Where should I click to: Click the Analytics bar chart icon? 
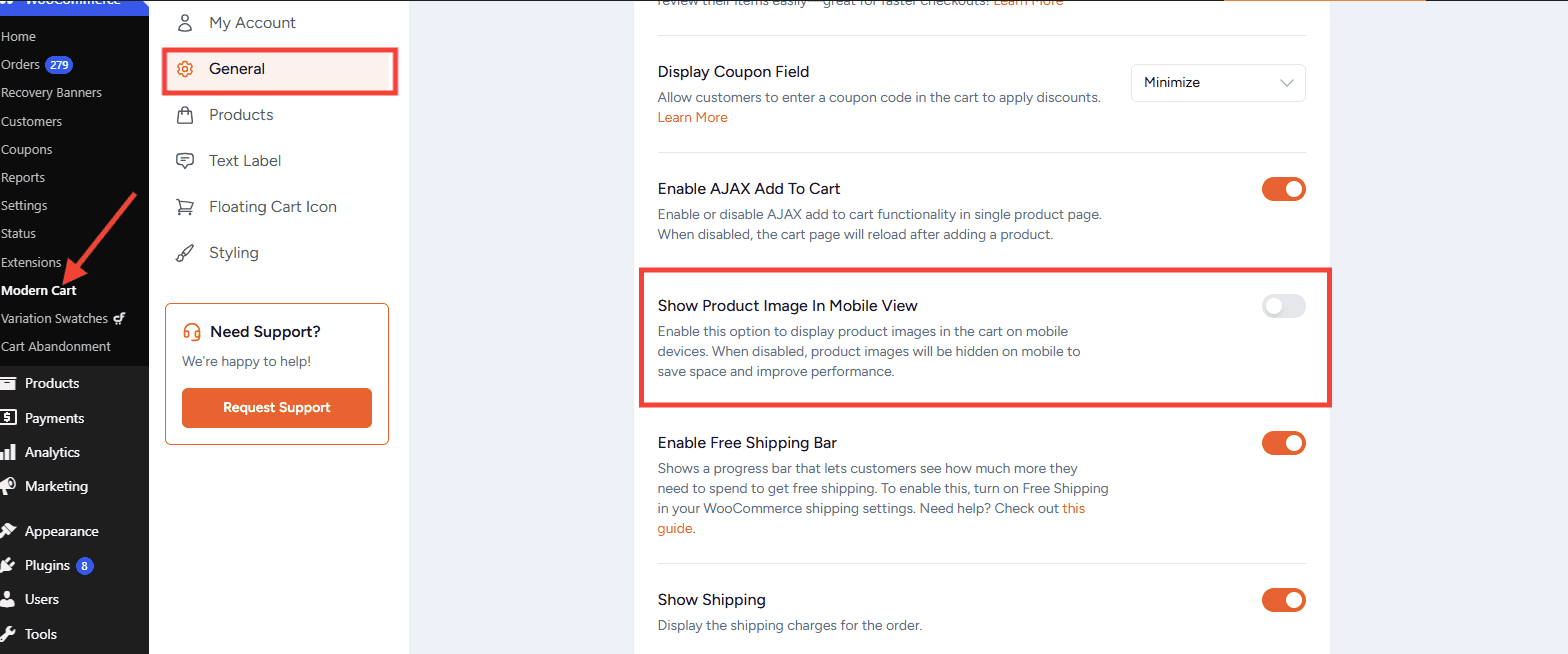[8, 452]
